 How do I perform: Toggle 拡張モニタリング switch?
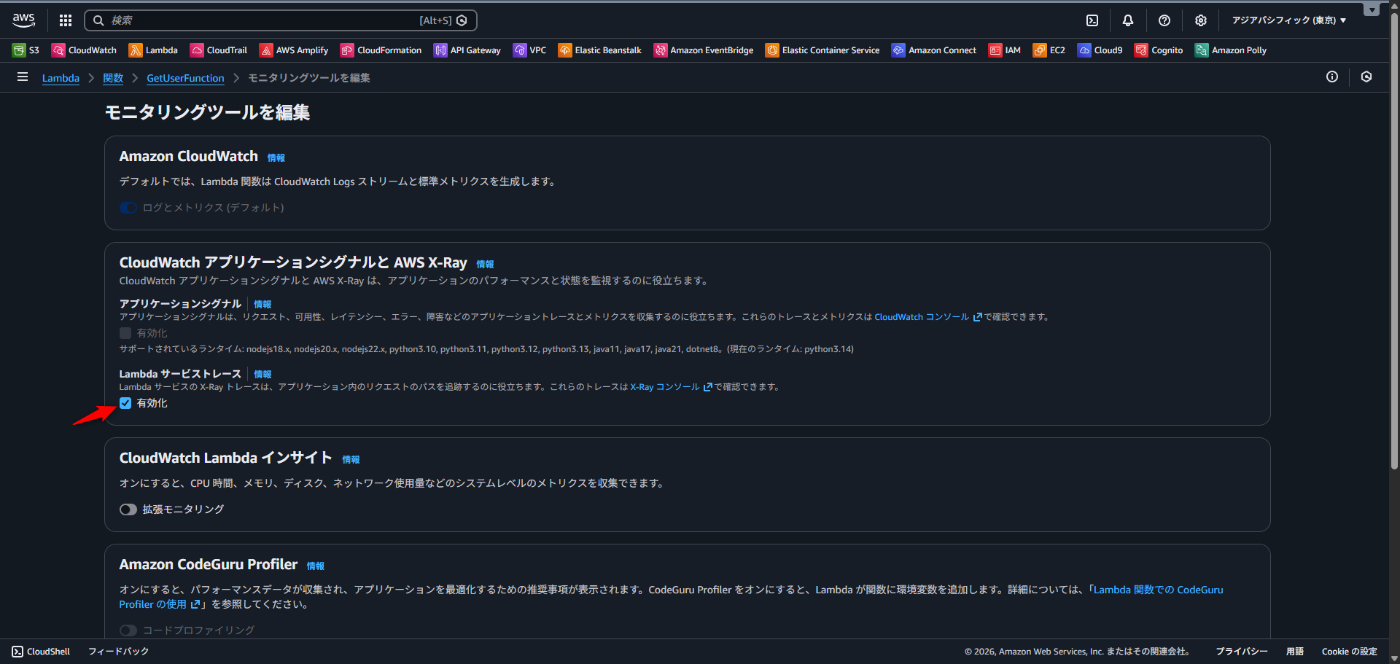[x=128, y=509]
